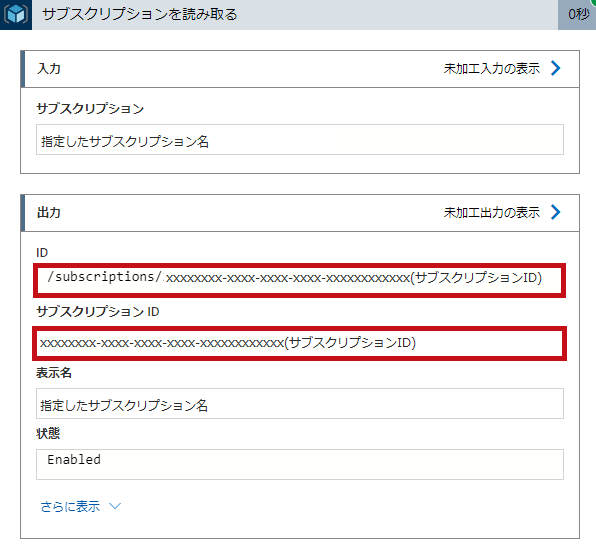Open raw inputs via the blue chevron
Image resolution: width=596 pixels, height=544 pixels.
click(555, 68)
